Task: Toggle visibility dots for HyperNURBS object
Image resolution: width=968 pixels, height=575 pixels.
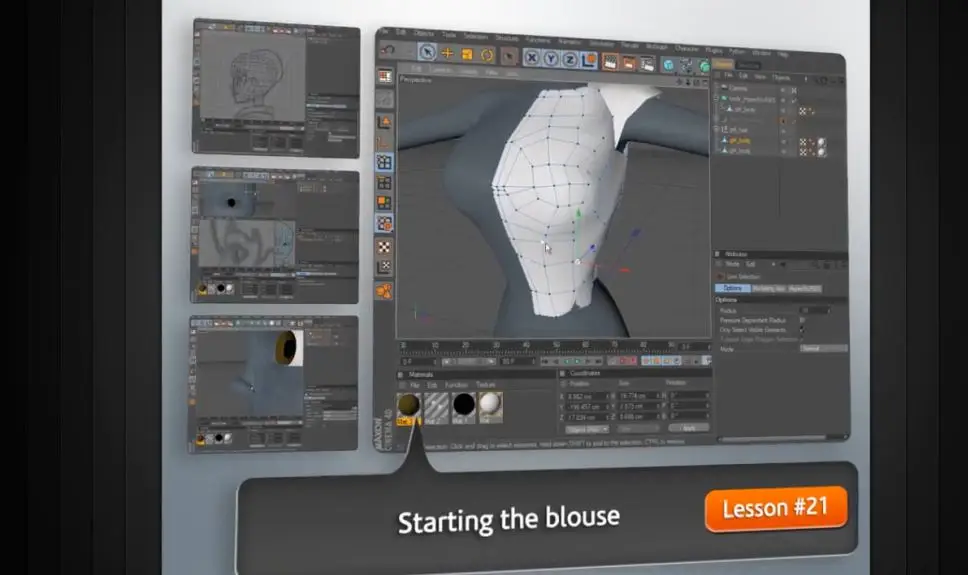Action: [783, 100]
